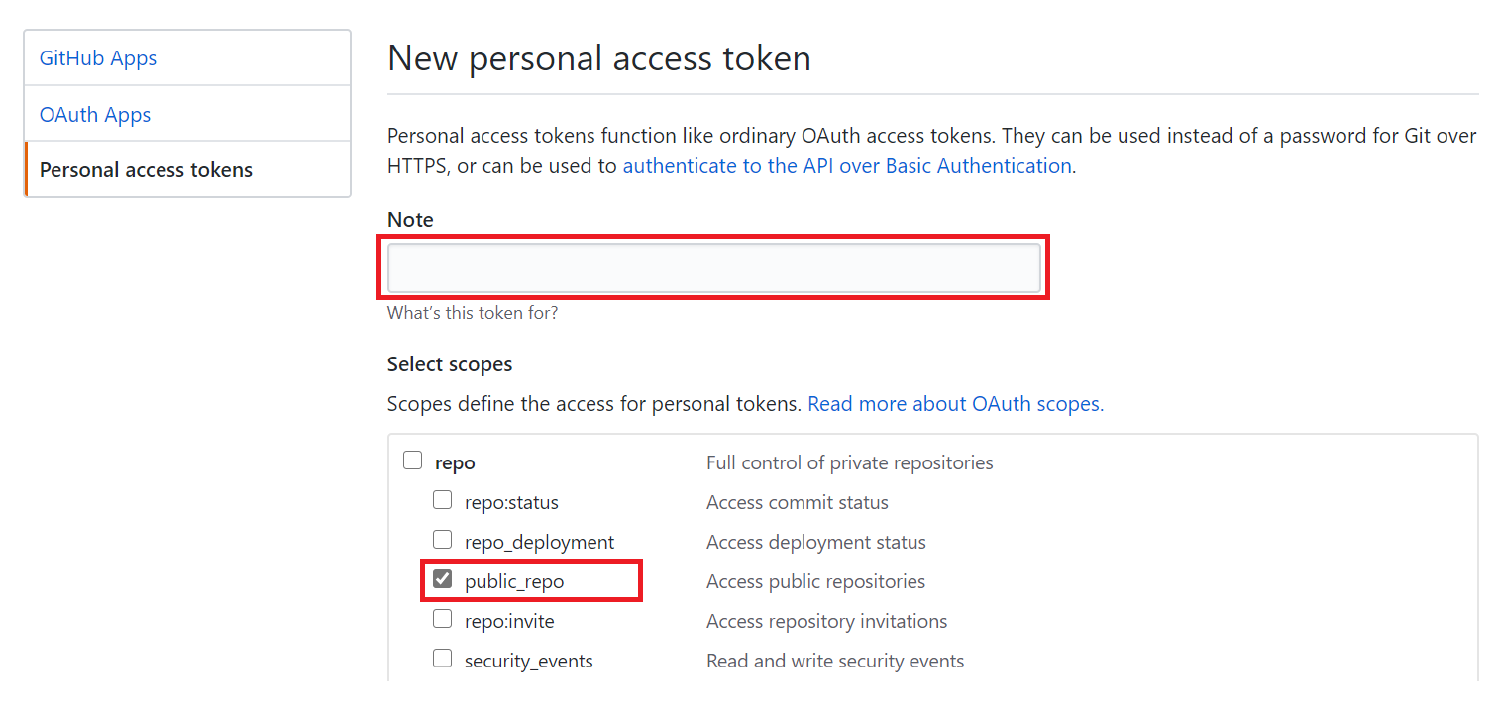Click the bold repo scope name text
Viewport: 1500px width, 718px height.
(x=455, y=463)
